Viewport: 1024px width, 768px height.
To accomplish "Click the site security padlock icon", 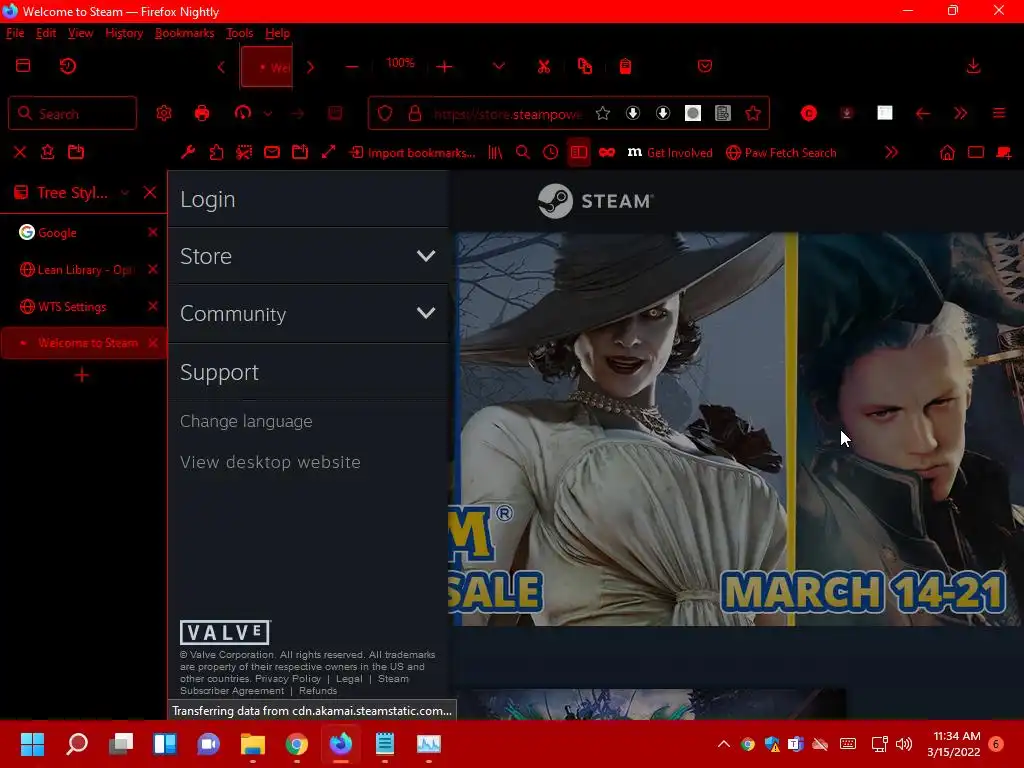I will tap(415, 114).
